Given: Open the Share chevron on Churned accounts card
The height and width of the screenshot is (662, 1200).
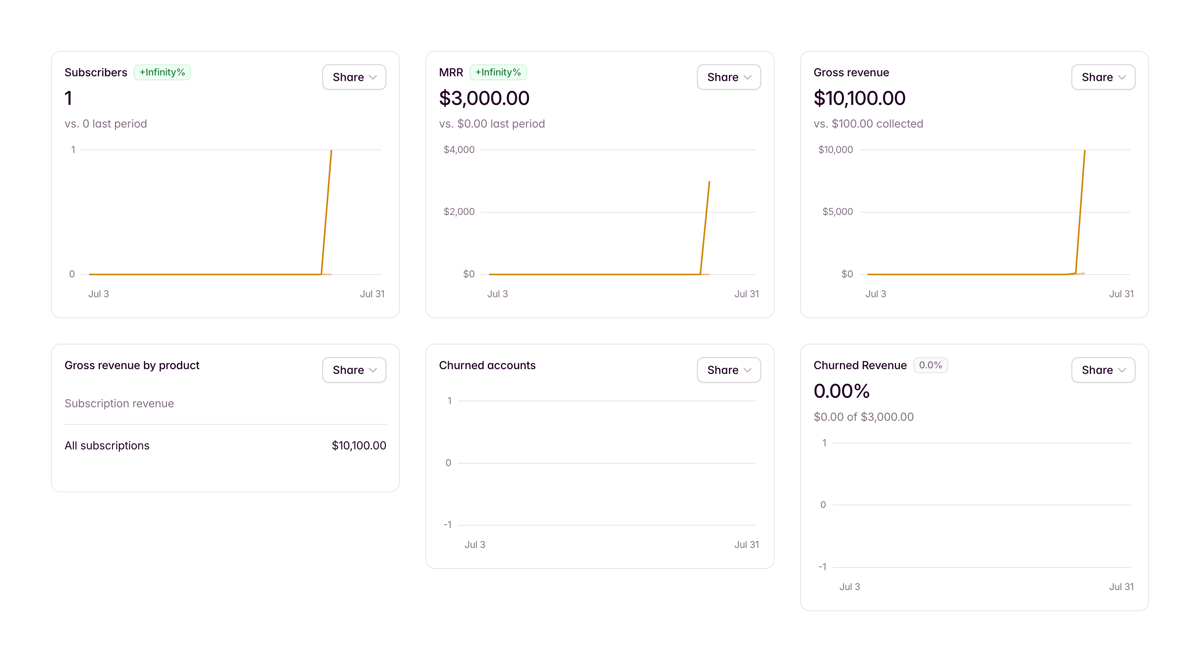Looking at the screenshot, I should tap(729, 369).
